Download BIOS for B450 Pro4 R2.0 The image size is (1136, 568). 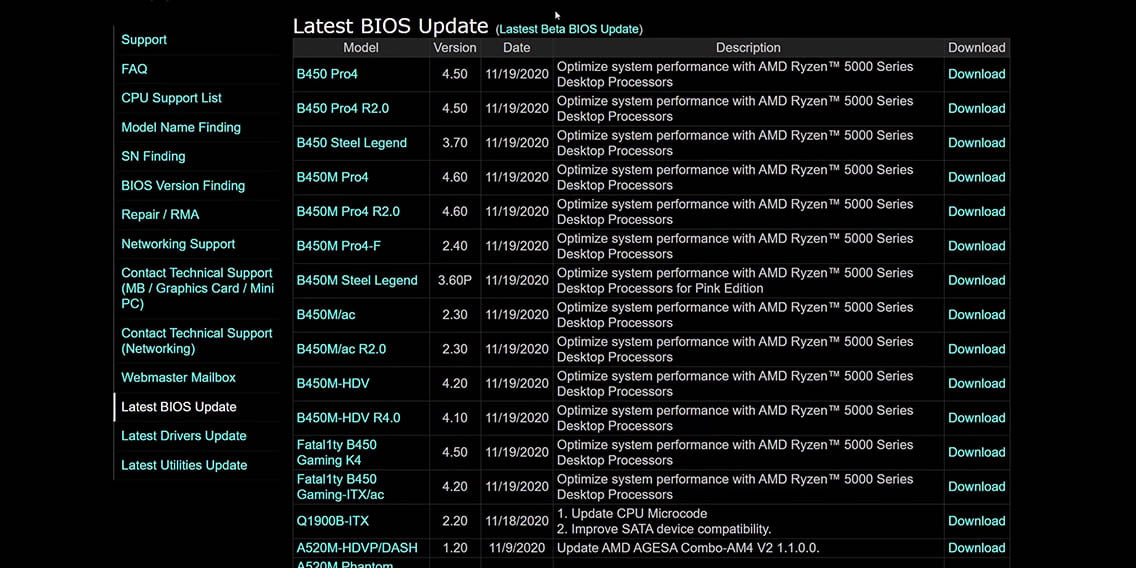click(x=977, y=109)
